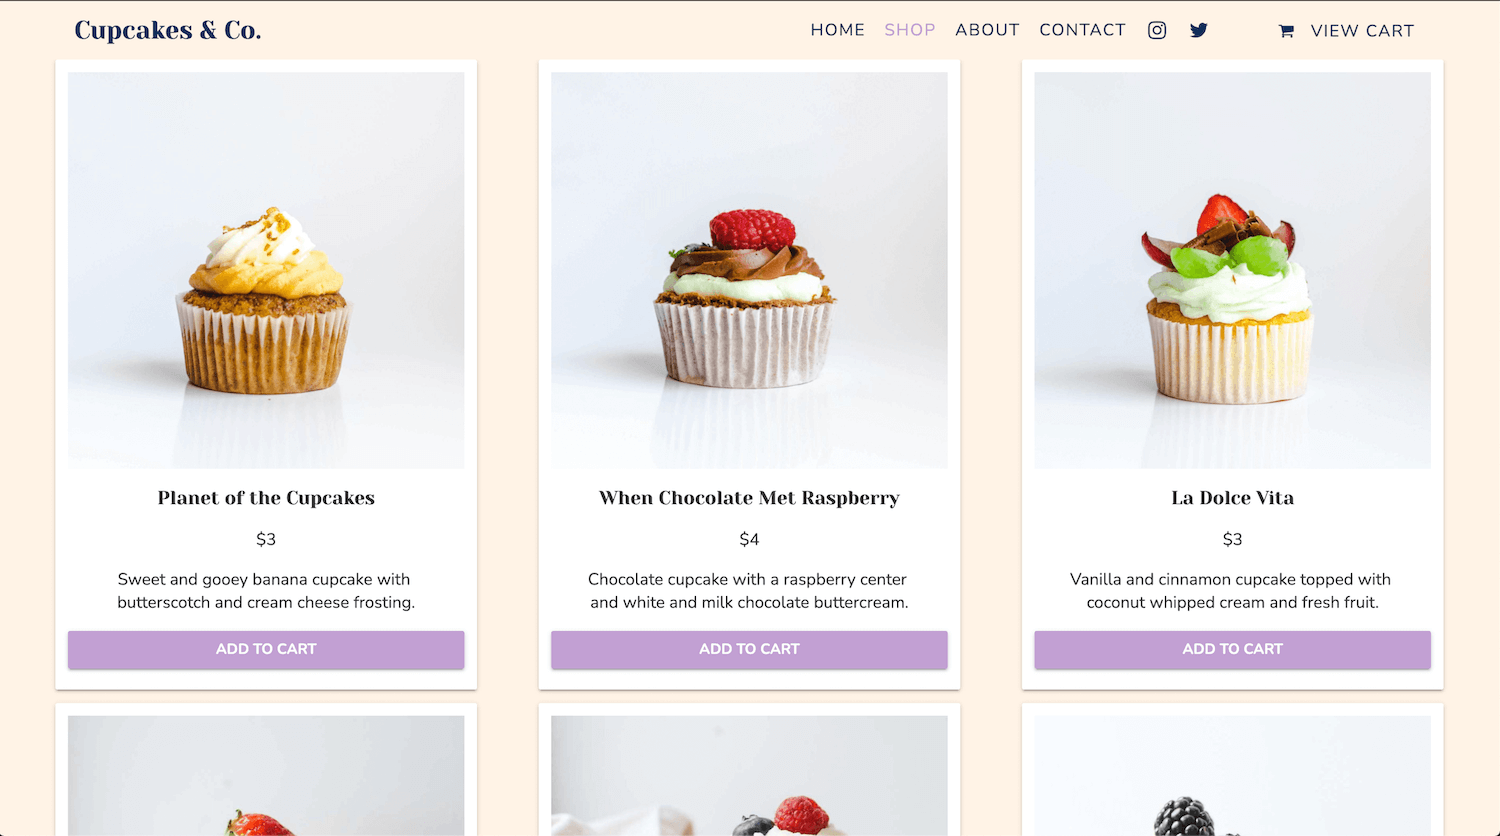Click the Planet of the Cupcakes photo
Viewport: 1500px width, 836px height.
[266, 270]
